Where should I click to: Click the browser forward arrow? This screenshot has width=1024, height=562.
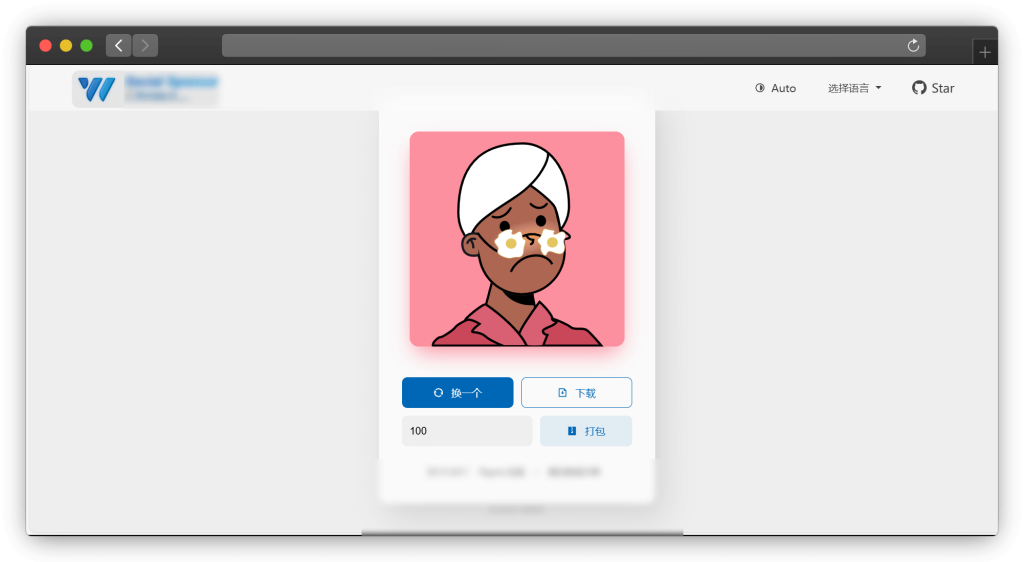tap(145, 45)
